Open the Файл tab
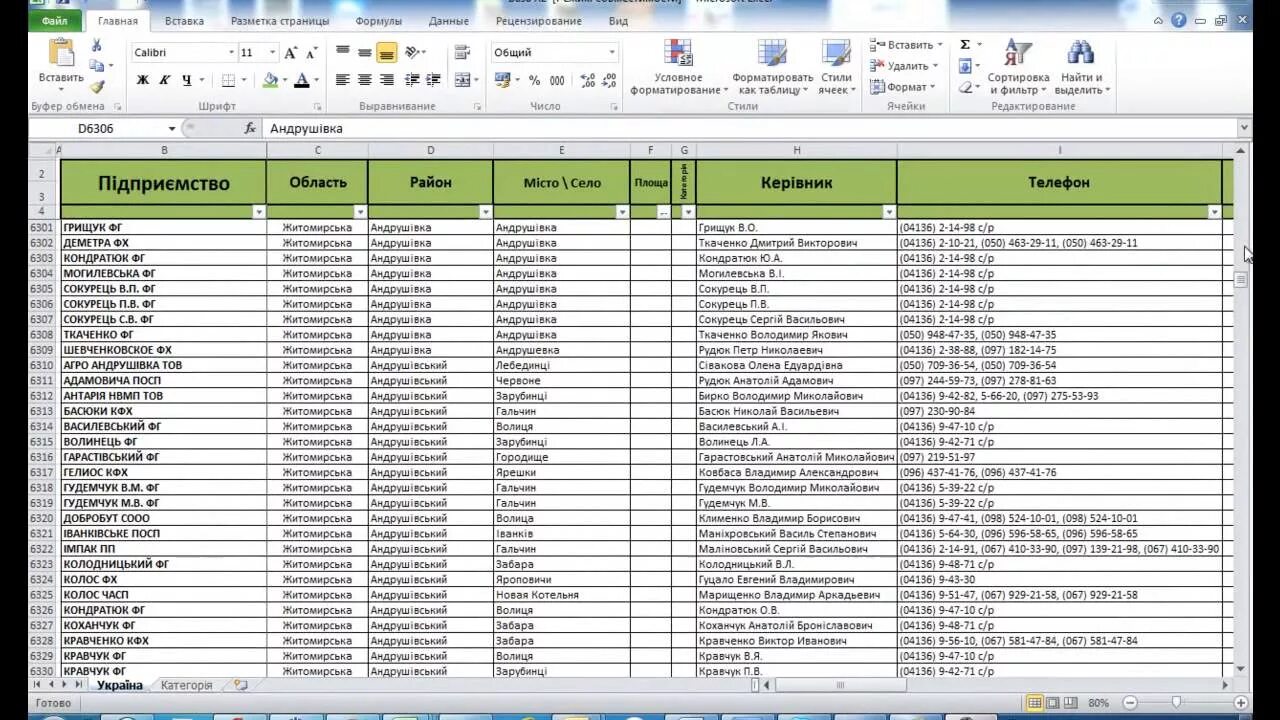Image resolution: width=1280 pixels, height=720 pixels. pyautogui.click(x=55, y=21)
